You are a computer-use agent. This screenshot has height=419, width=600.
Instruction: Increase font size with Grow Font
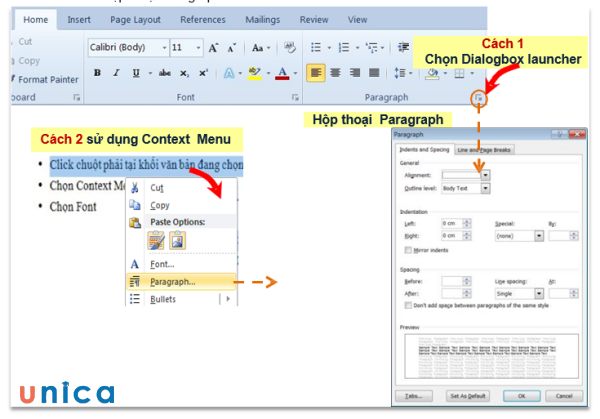(x=213, y=48)
